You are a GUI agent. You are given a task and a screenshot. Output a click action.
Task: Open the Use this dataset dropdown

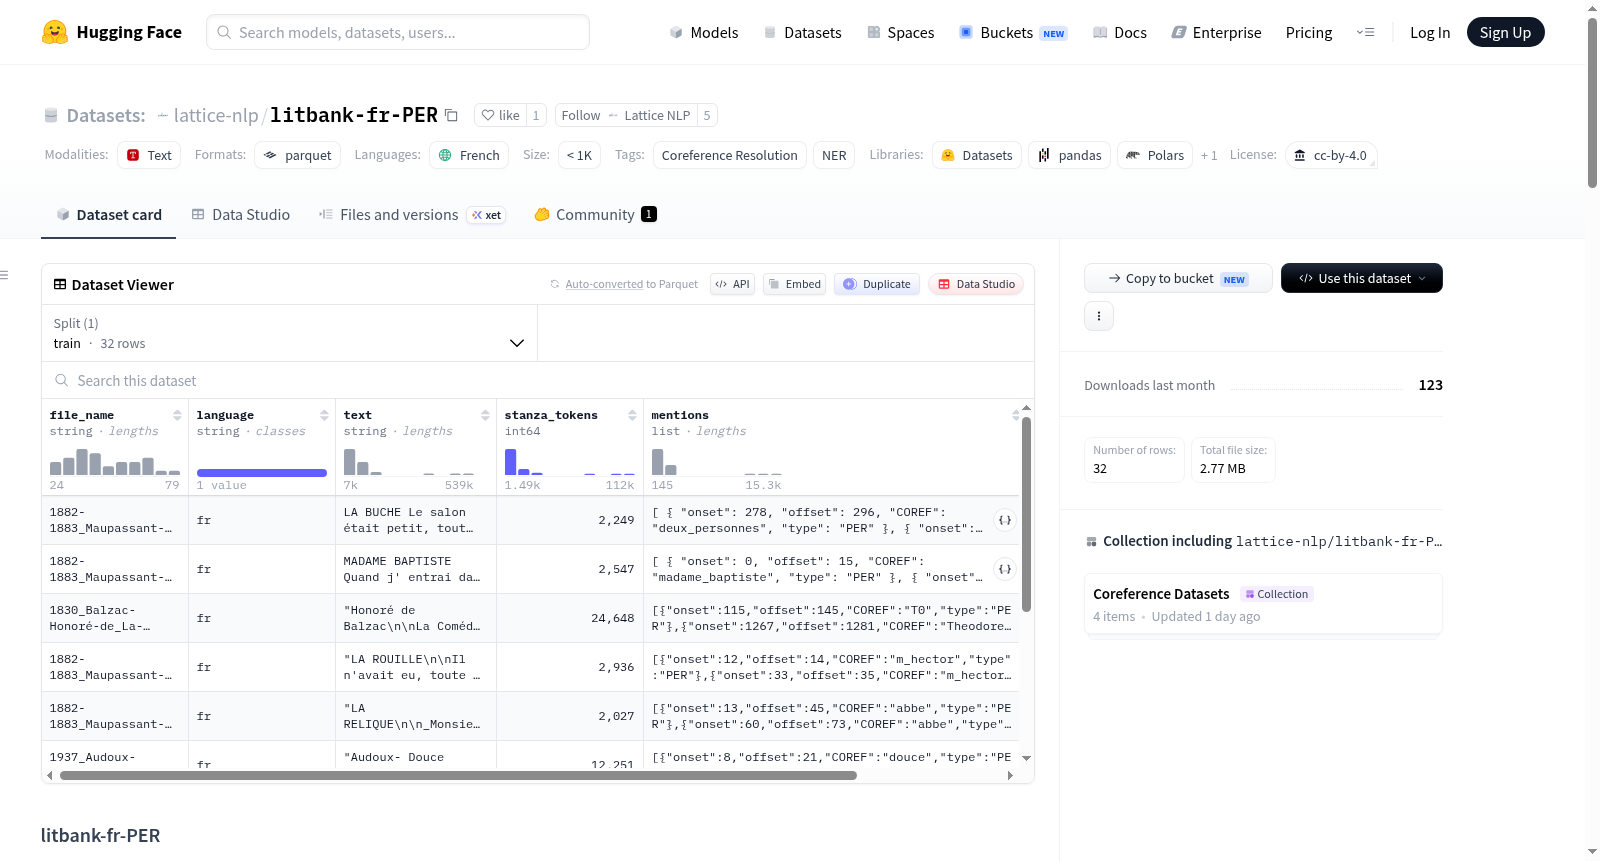[1362, 278]
